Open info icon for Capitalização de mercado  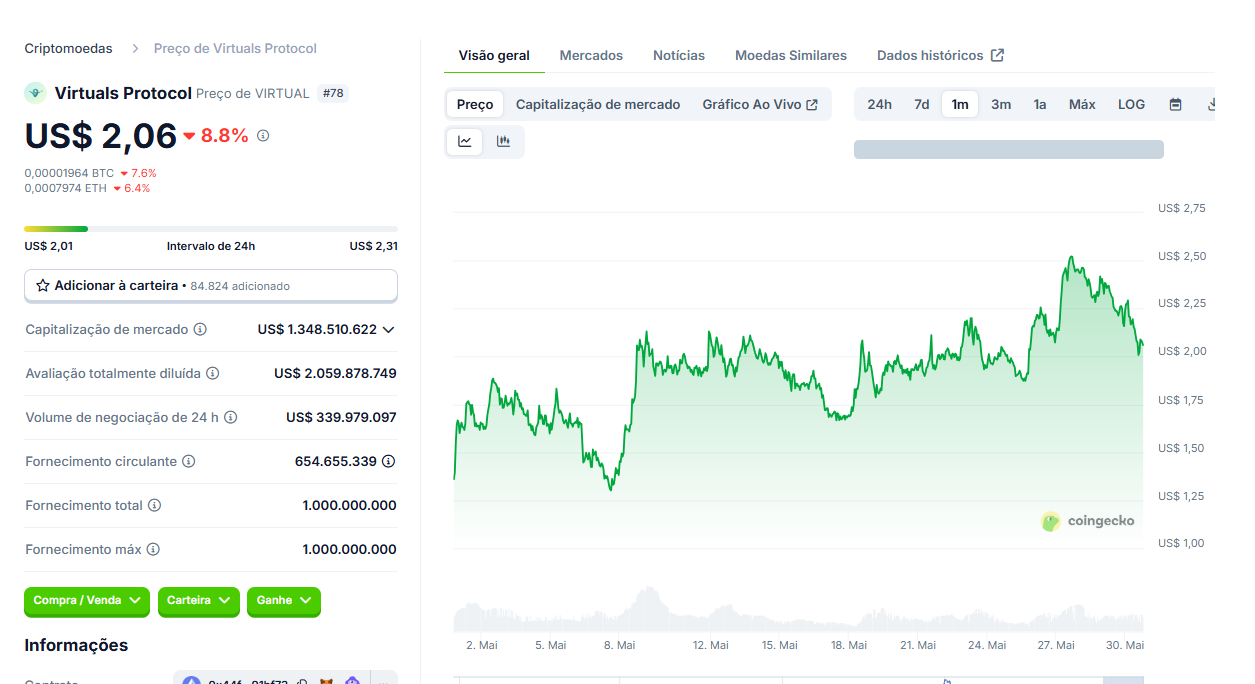click(200, 329)
